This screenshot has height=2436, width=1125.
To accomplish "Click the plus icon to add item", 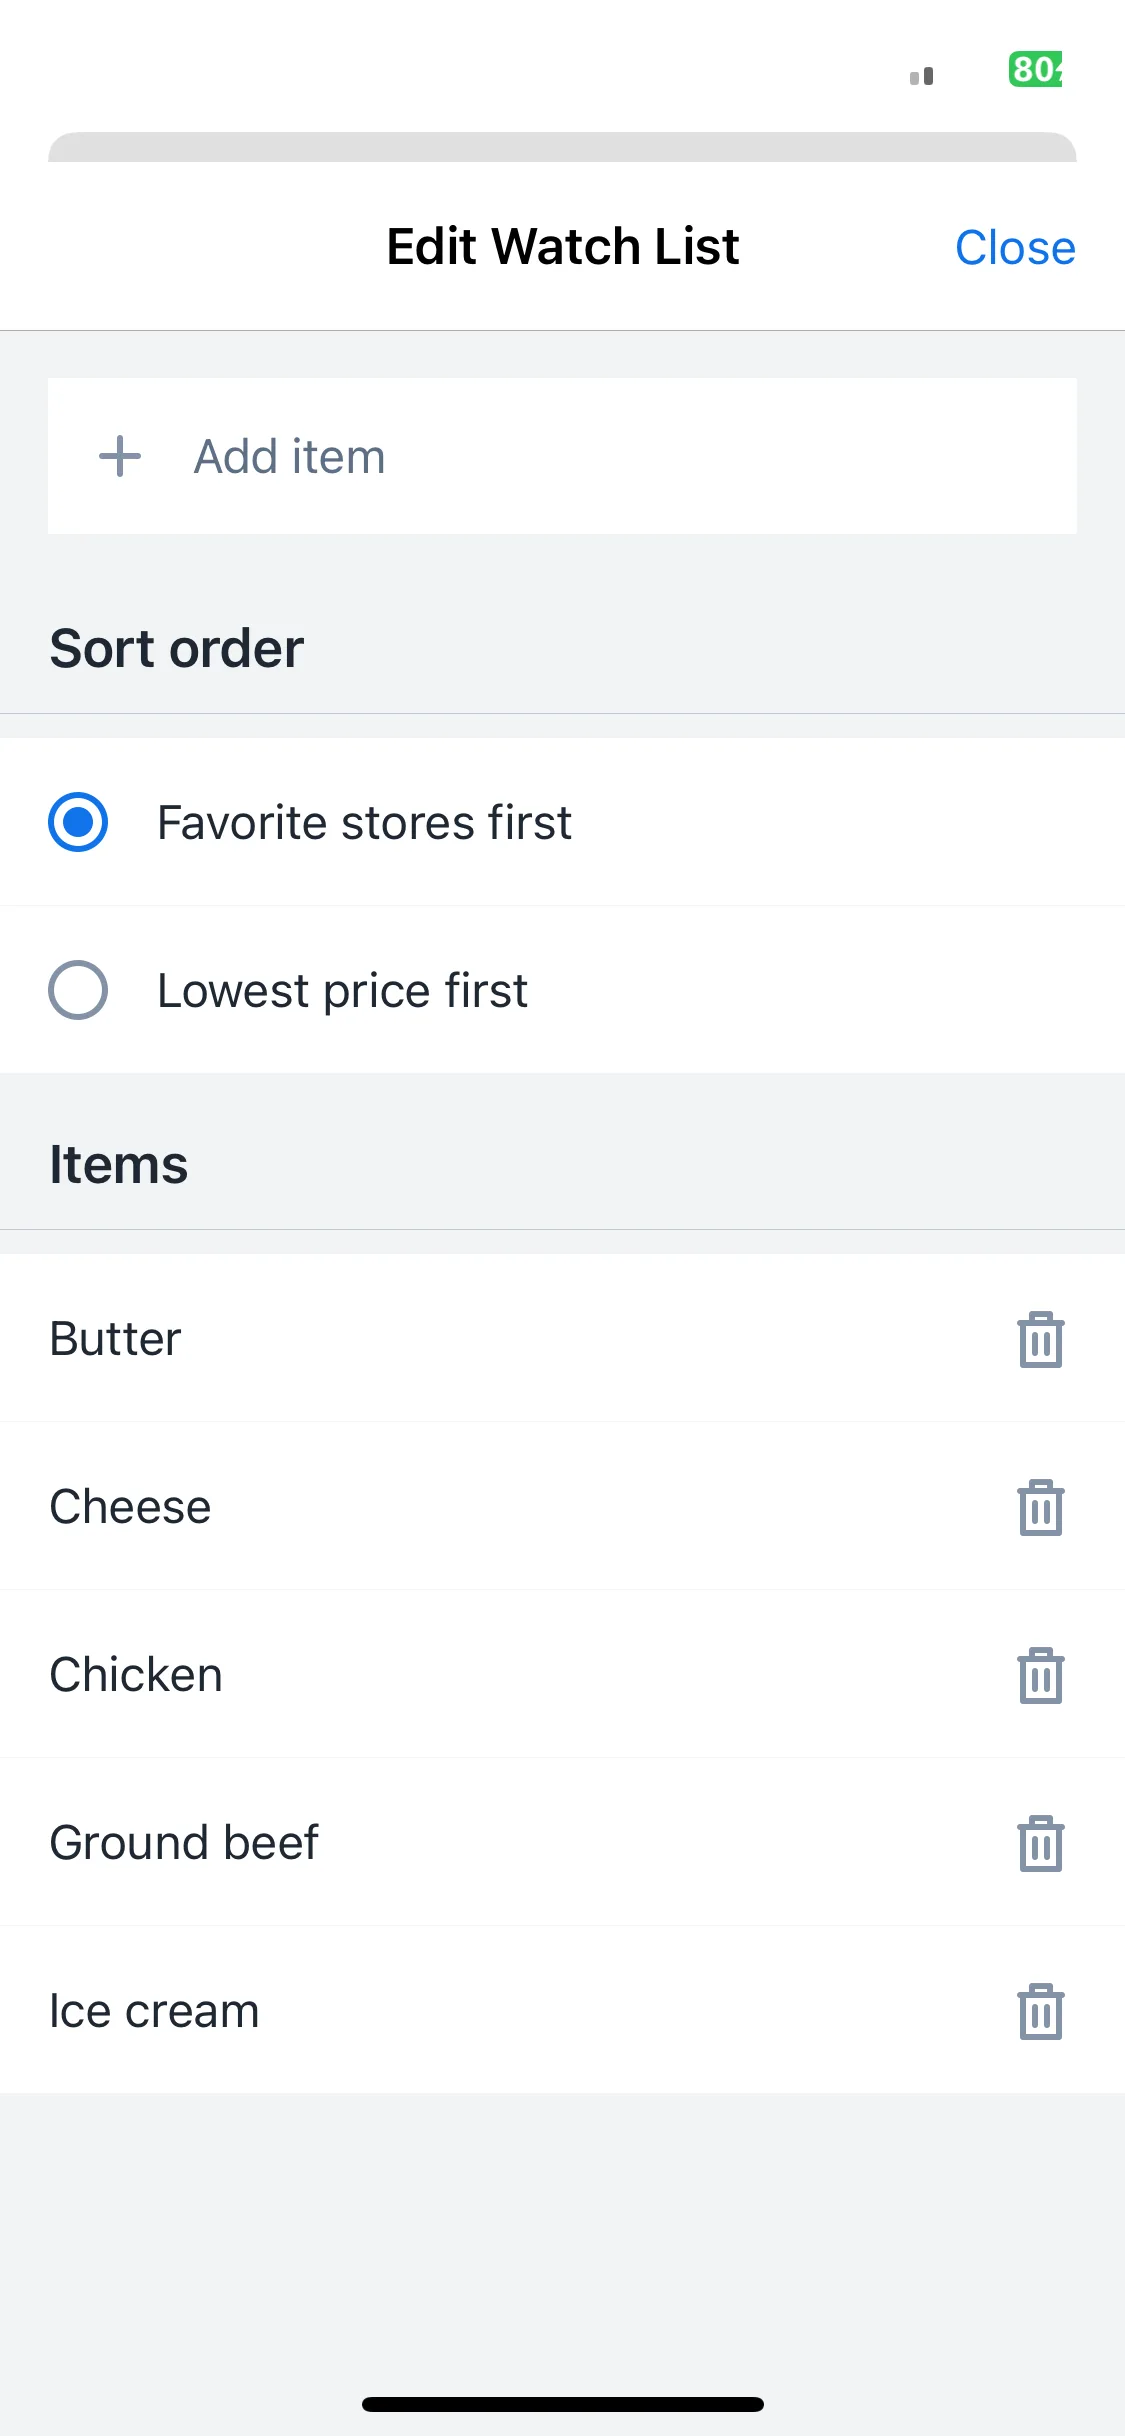I will [120, 456].
